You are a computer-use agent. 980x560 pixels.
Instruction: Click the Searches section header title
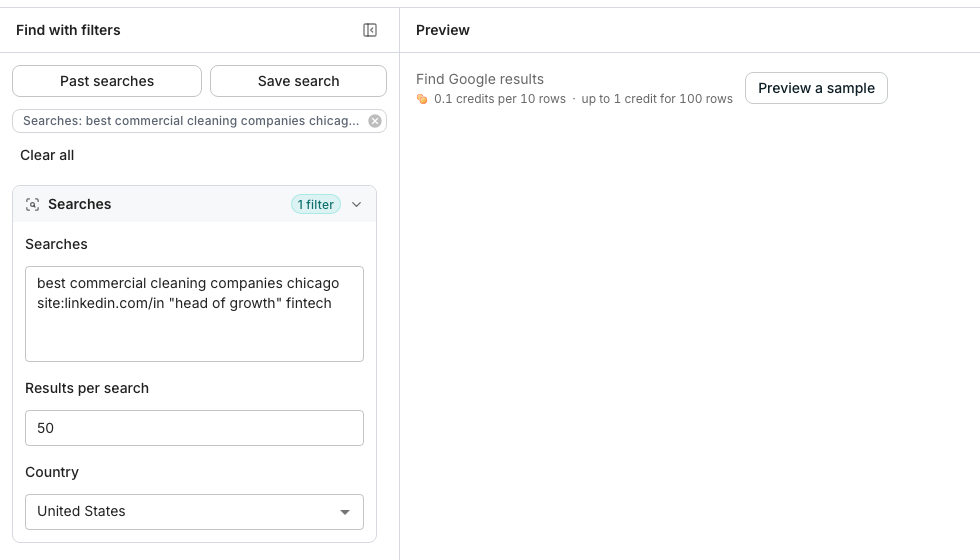tap(79, 204)
